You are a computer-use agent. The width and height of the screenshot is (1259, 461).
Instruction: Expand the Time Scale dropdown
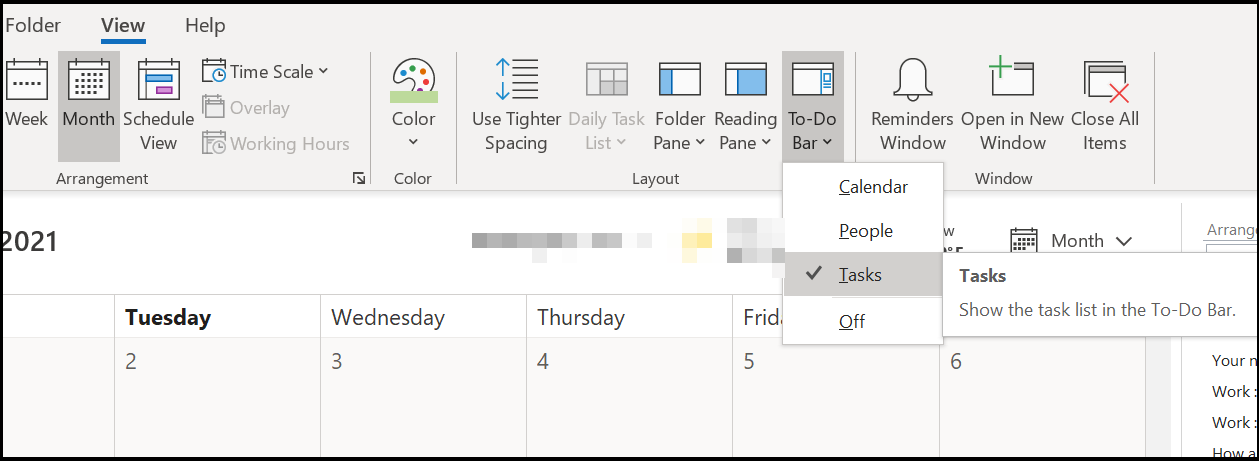point(266,71)
